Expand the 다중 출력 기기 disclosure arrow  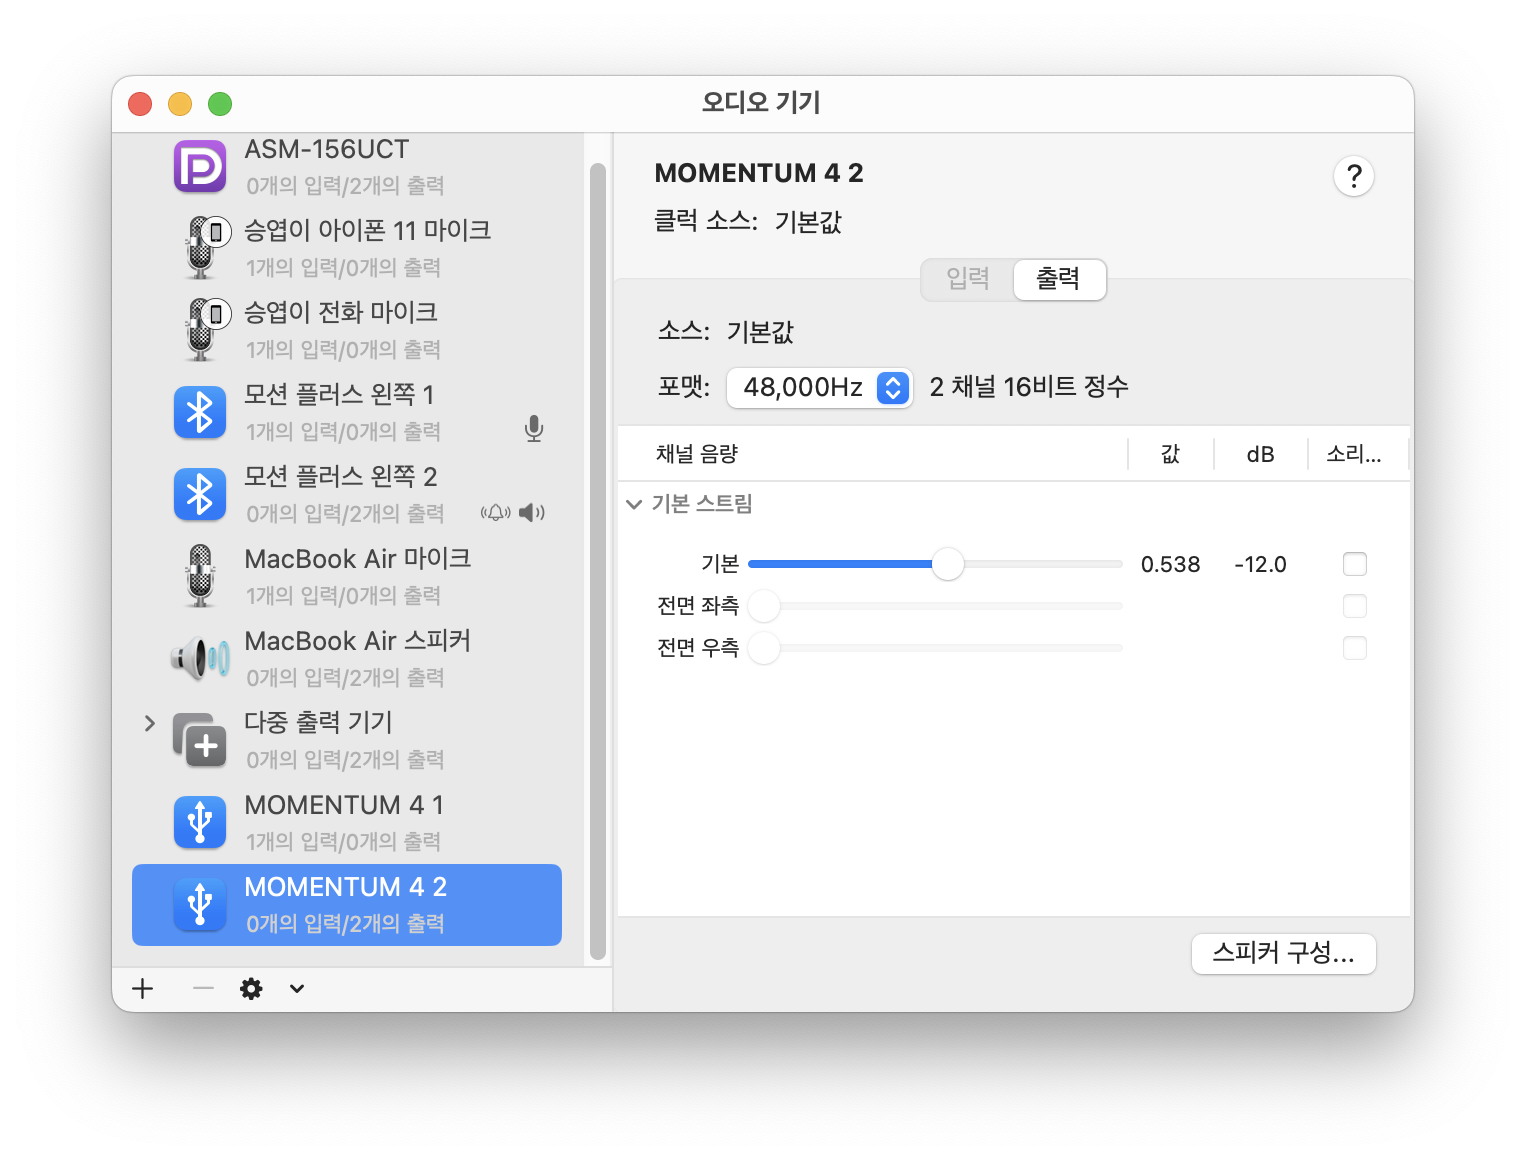[149, 723]
